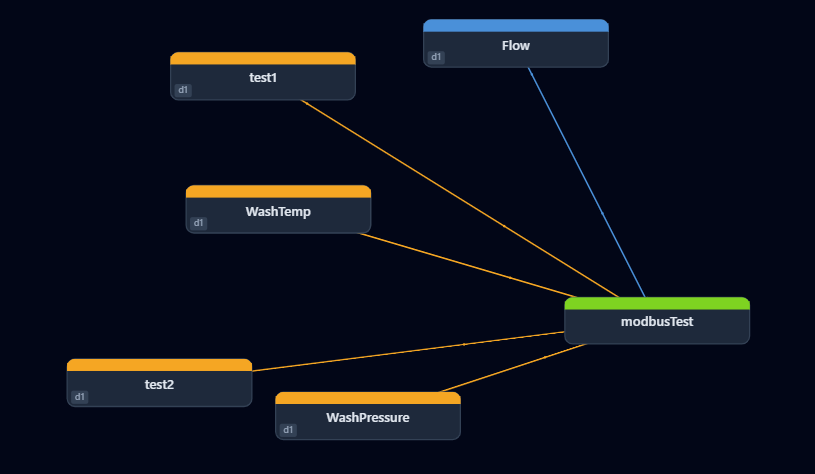This screenshot has height=474, width=815.
Task: Select the test1 node
Action: [262, 78]
